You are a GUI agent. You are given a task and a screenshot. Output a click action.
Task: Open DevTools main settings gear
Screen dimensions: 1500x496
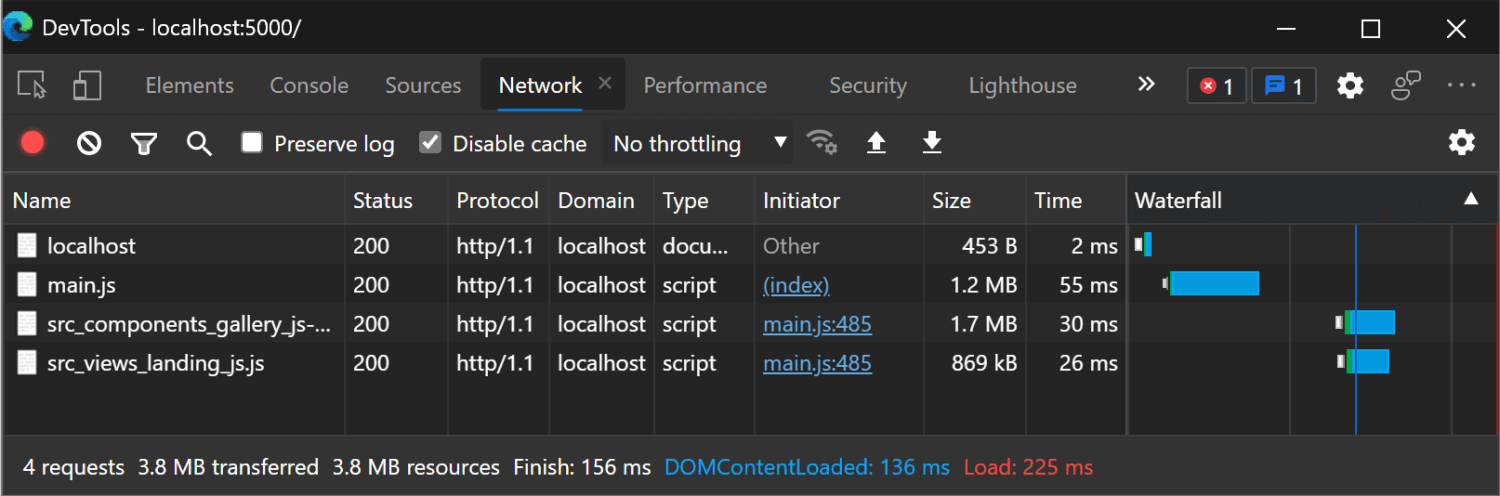coord(1350,86)
